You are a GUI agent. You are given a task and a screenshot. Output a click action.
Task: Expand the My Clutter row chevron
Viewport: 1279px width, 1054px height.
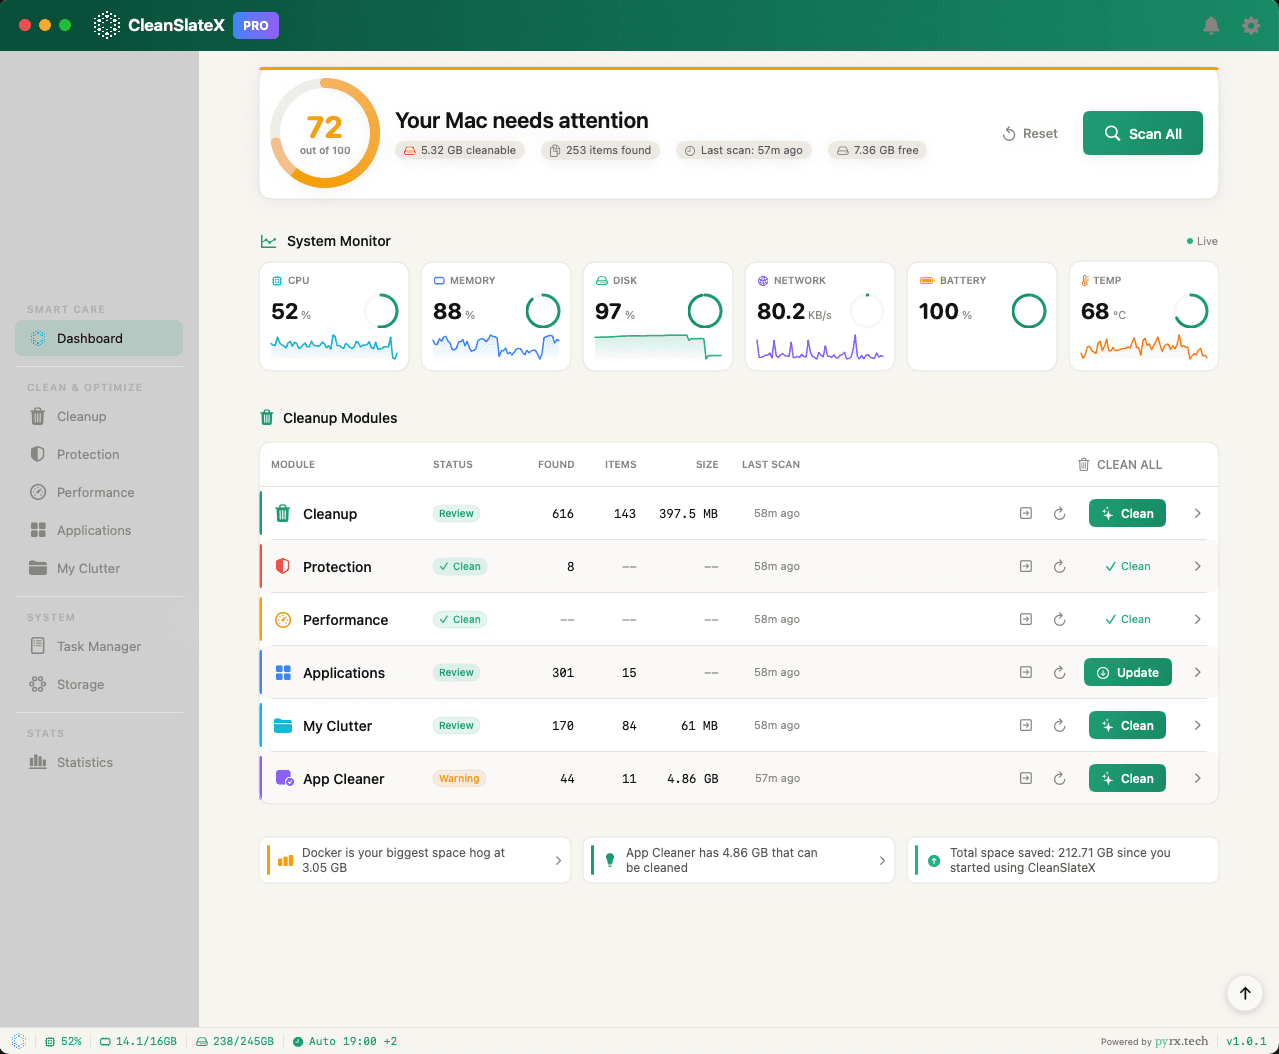[1197, 726]
